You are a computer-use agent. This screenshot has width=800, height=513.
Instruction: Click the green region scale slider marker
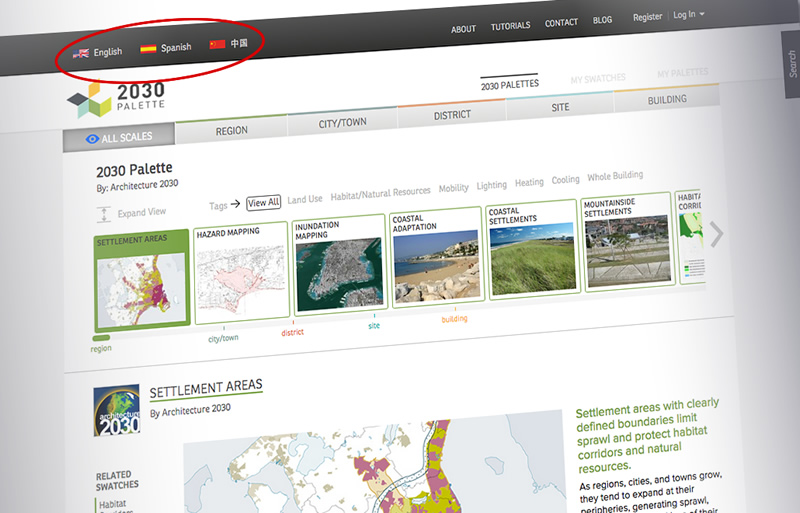(101, 339)
